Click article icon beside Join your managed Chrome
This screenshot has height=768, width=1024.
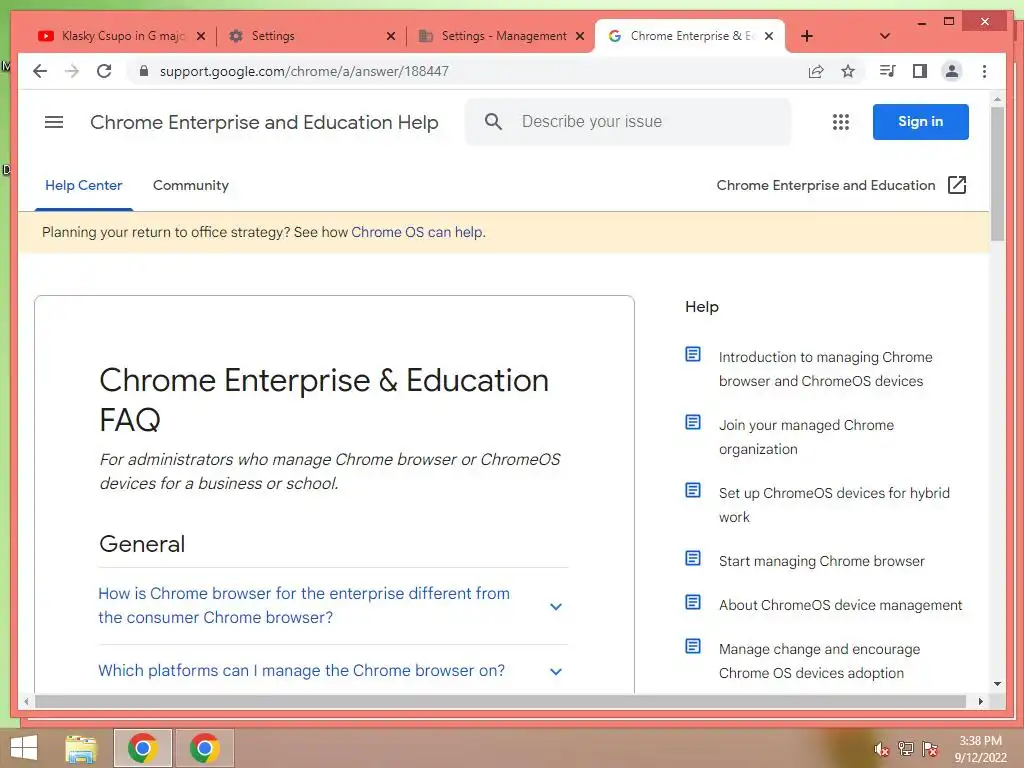693,422
